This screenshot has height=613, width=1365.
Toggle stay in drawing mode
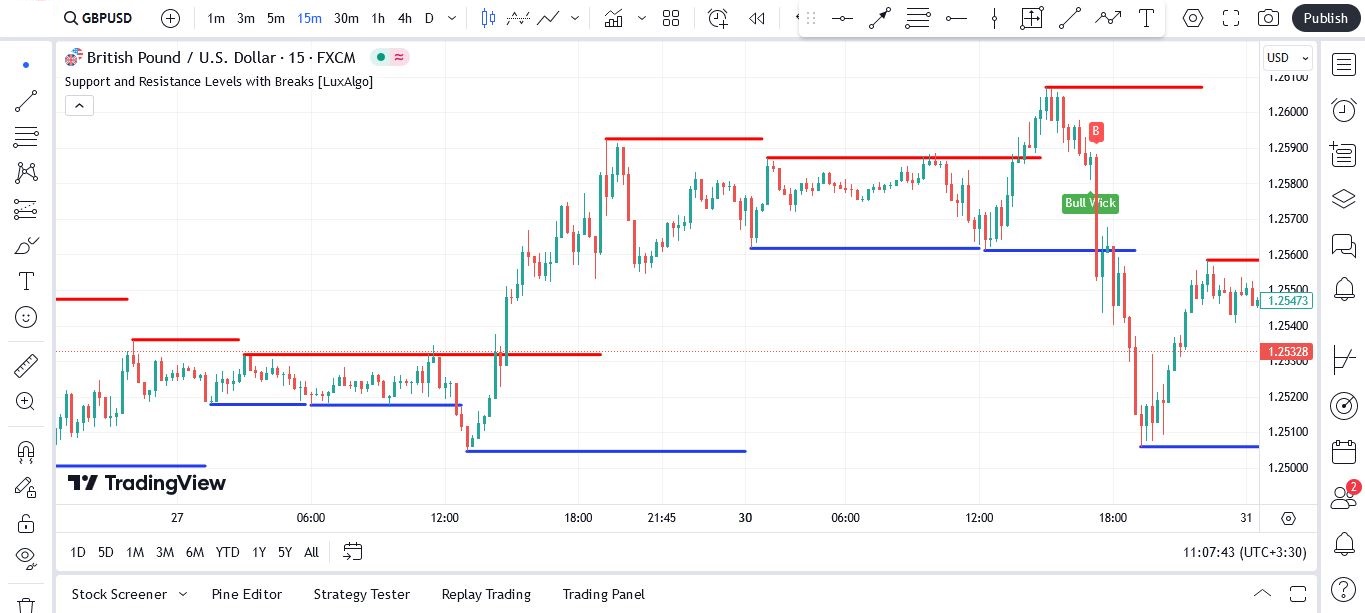tap(26, 487)
